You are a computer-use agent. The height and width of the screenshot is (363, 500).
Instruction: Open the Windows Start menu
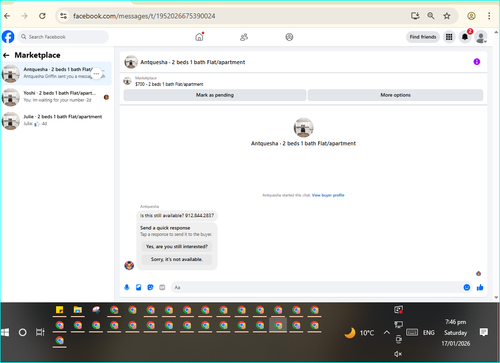[x=5, y=332]
